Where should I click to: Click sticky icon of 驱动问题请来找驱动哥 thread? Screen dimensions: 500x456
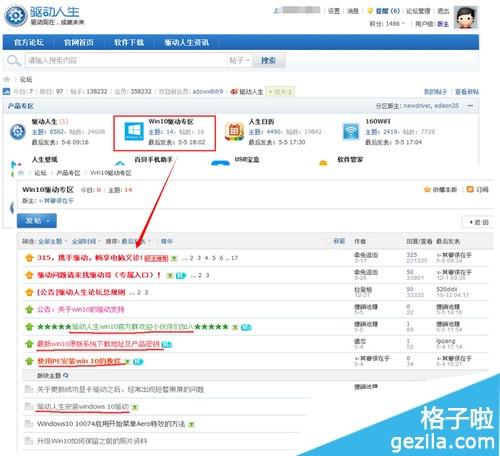(x=29, y=275)
